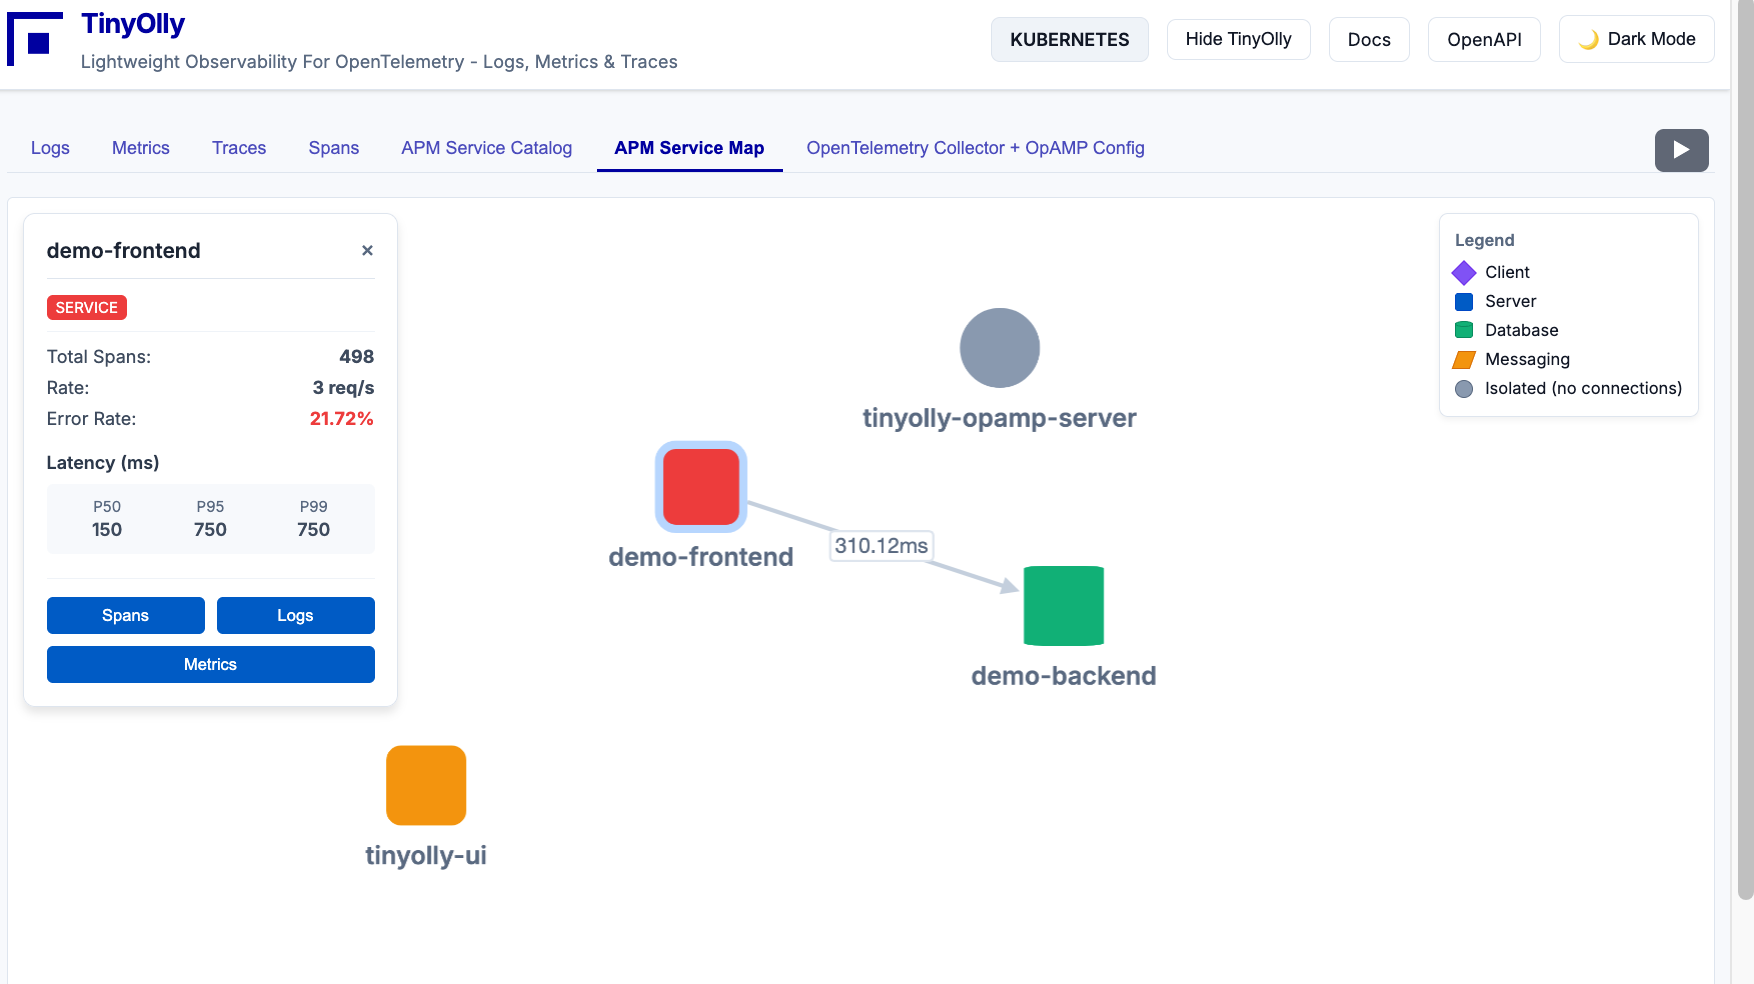Select the gray tinyolly-opamp-server node
Viewport: 1754px width, 984px height.
tap(999, 348)
